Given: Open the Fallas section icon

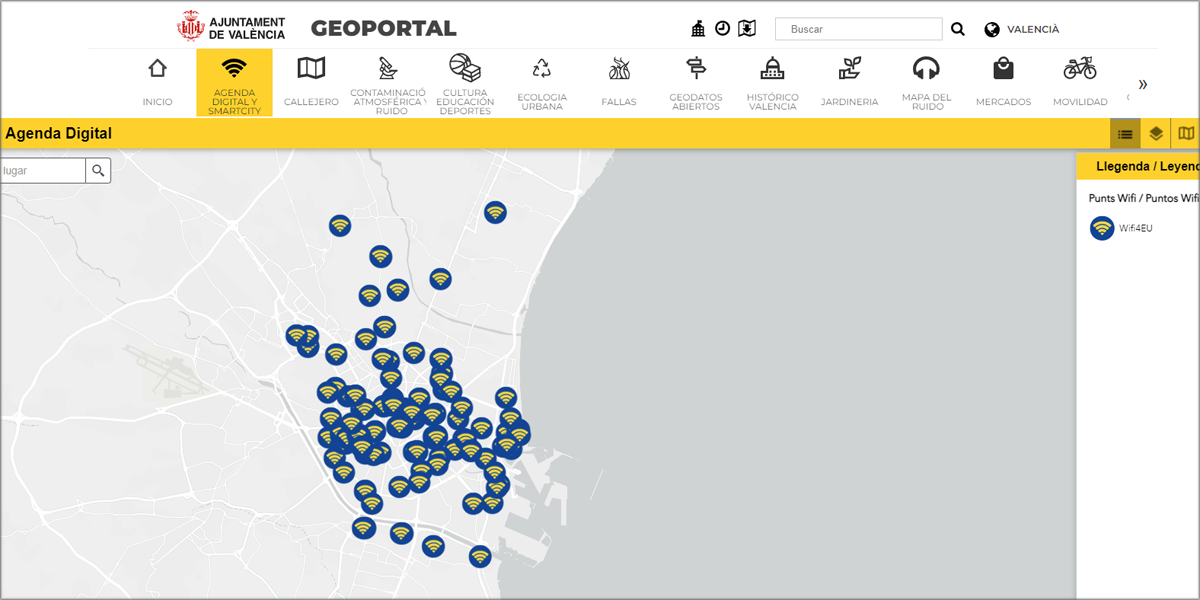Looking at the screenshot, I should (619, 69).
